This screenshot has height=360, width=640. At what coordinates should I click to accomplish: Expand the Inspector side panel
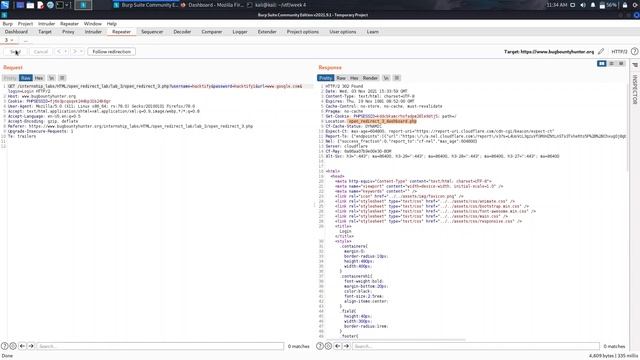pyautogui.click(x=635, y=89)
